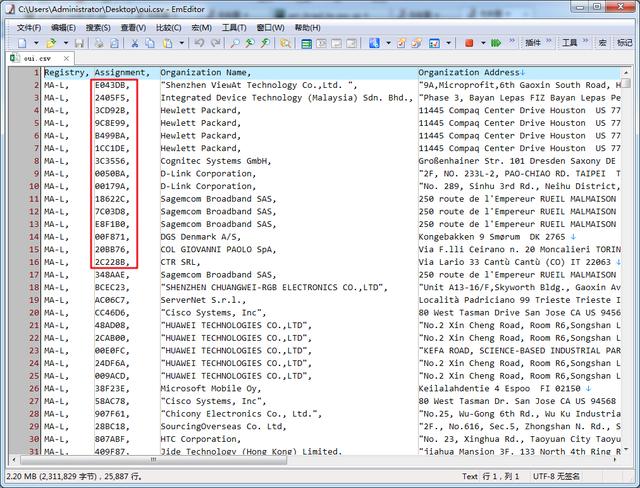The height and width of the screenshot is (488, 640).
Task: Cut selection using the scissors icon
Action: coord(134,42)
